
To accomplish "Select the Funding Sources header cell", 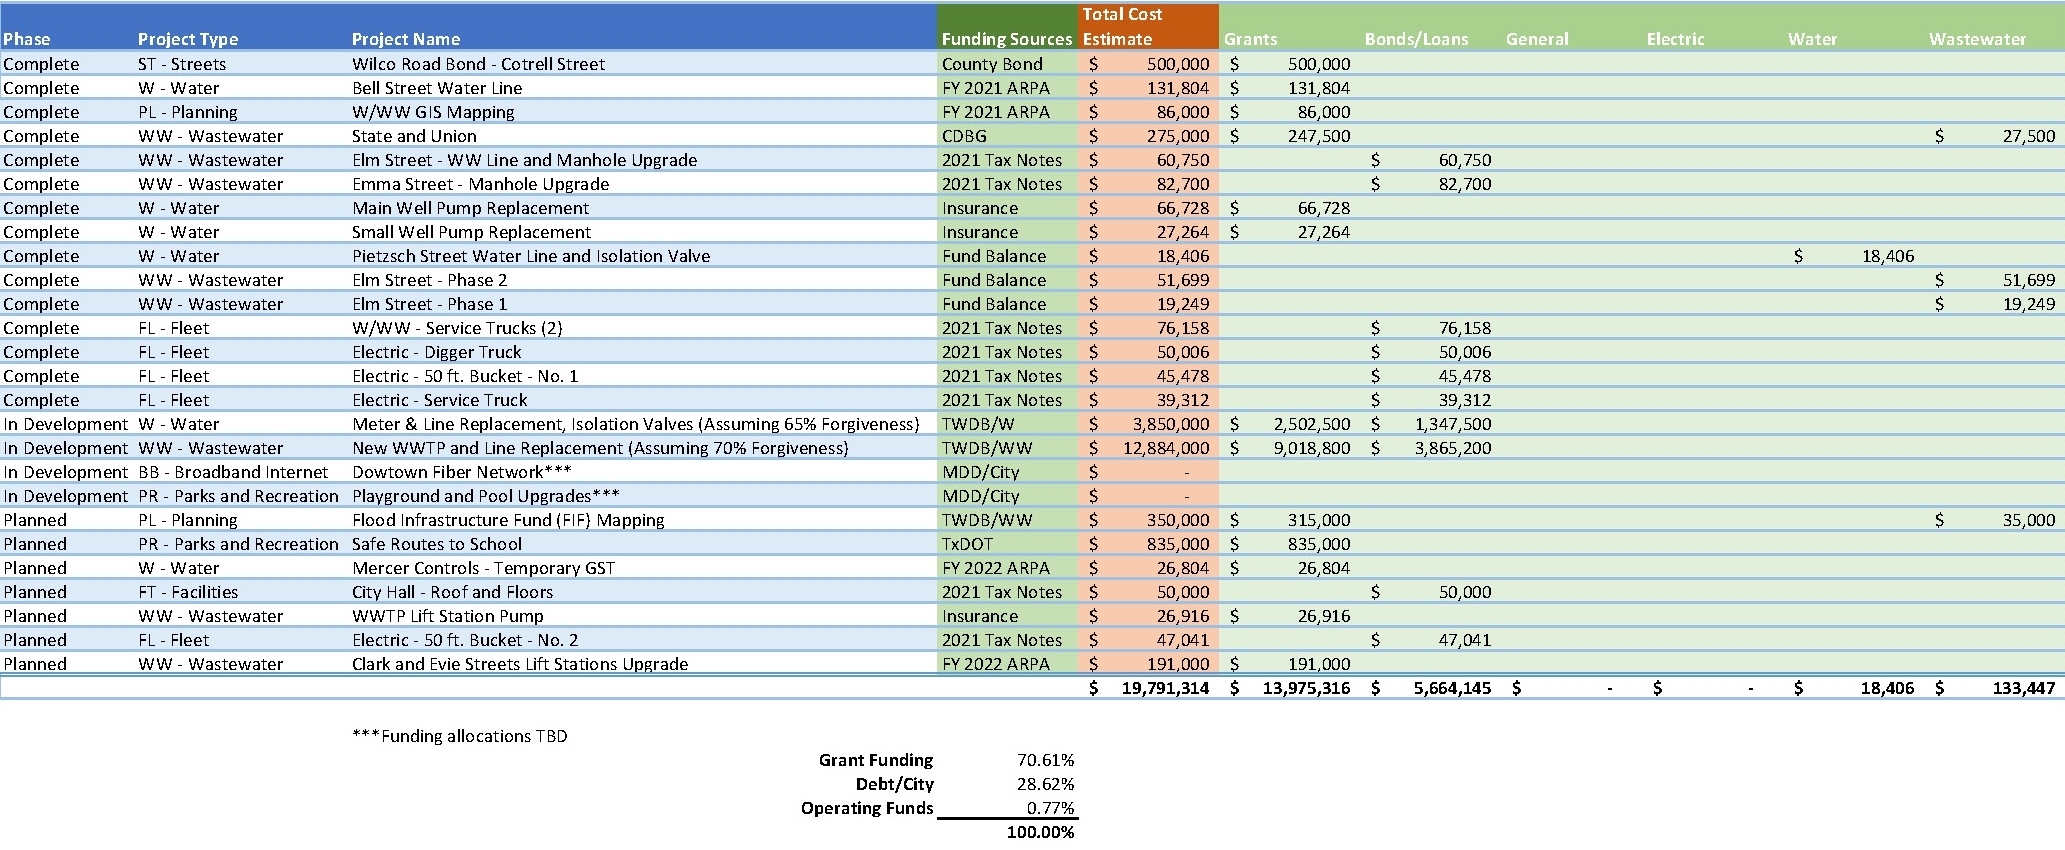I will pyautogui.click(x=1006, y=39).
